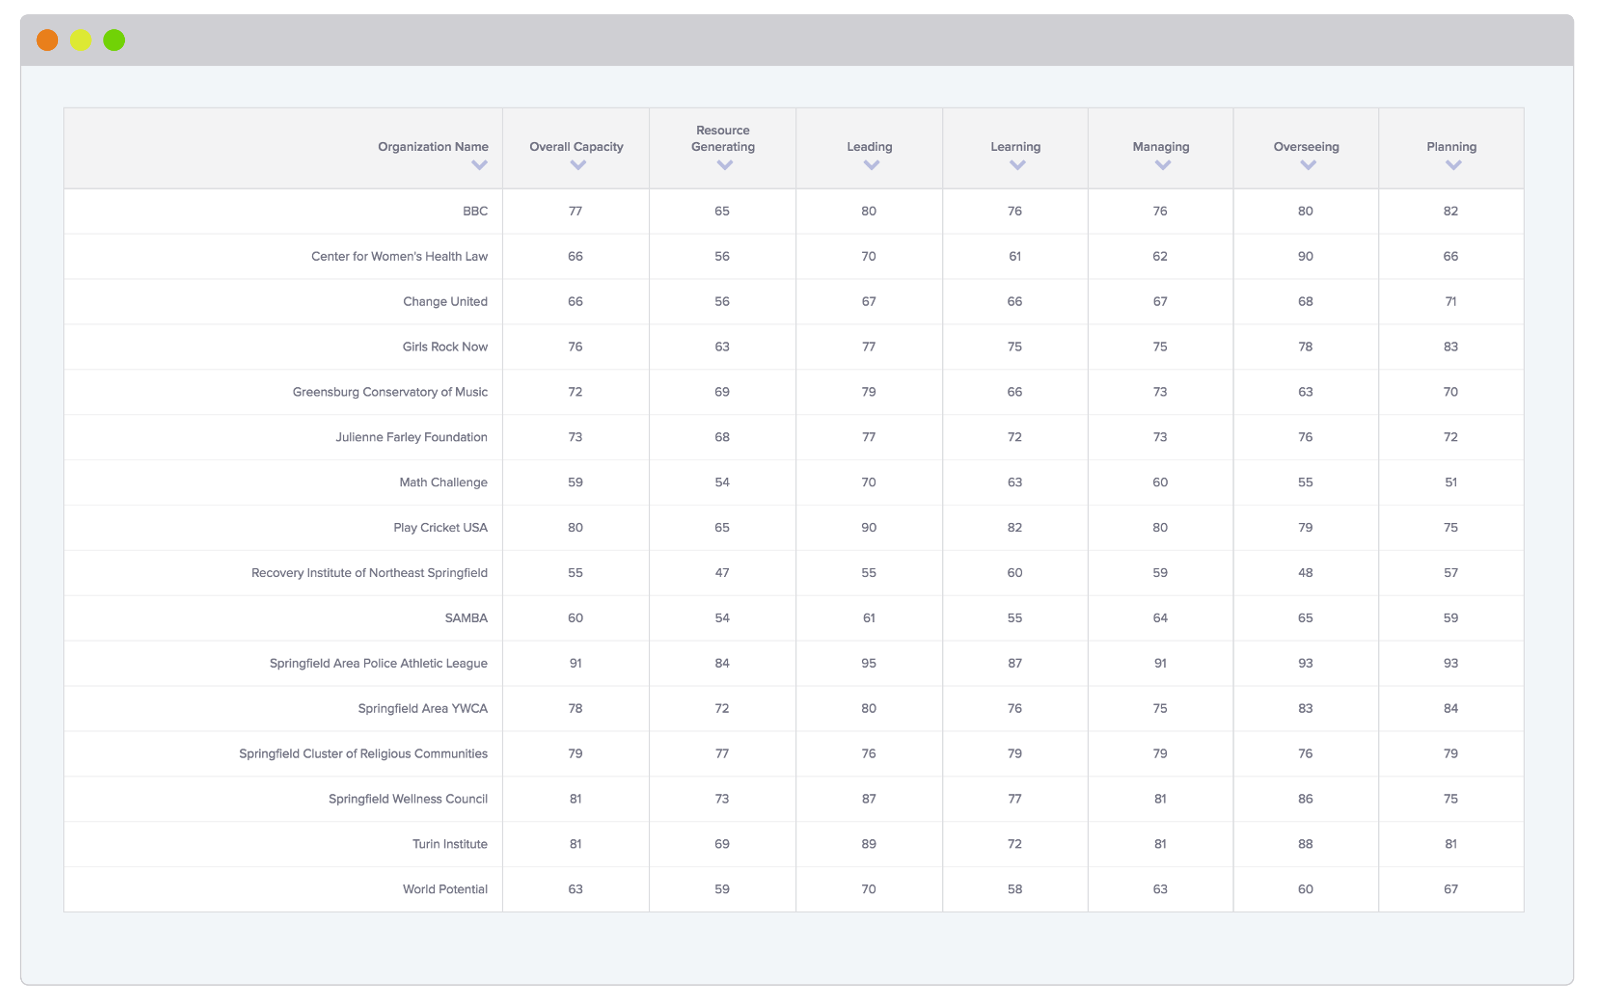
Task: Select World Potential's Learning value 58
Action: tap(1015, 889)
